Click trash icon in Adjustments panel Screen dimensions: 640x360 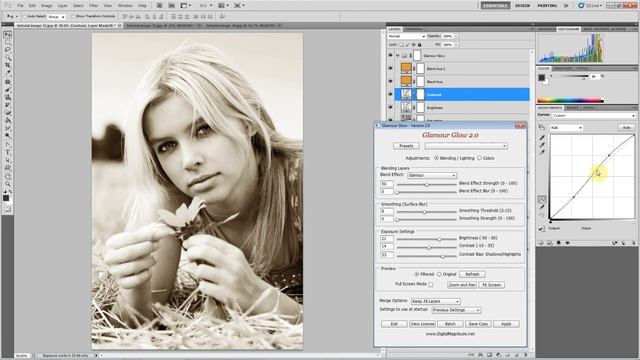click(x=633, y=243)
